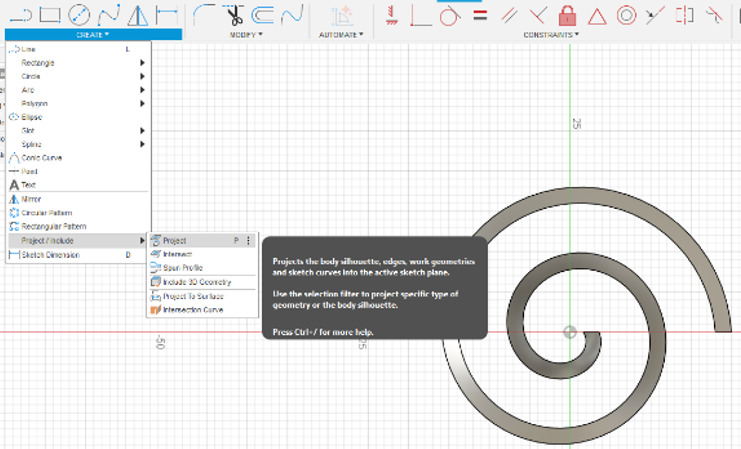The image size is (741, 449).
Task: Expand the Slot submenu arrow
Action: coord(142,130)
